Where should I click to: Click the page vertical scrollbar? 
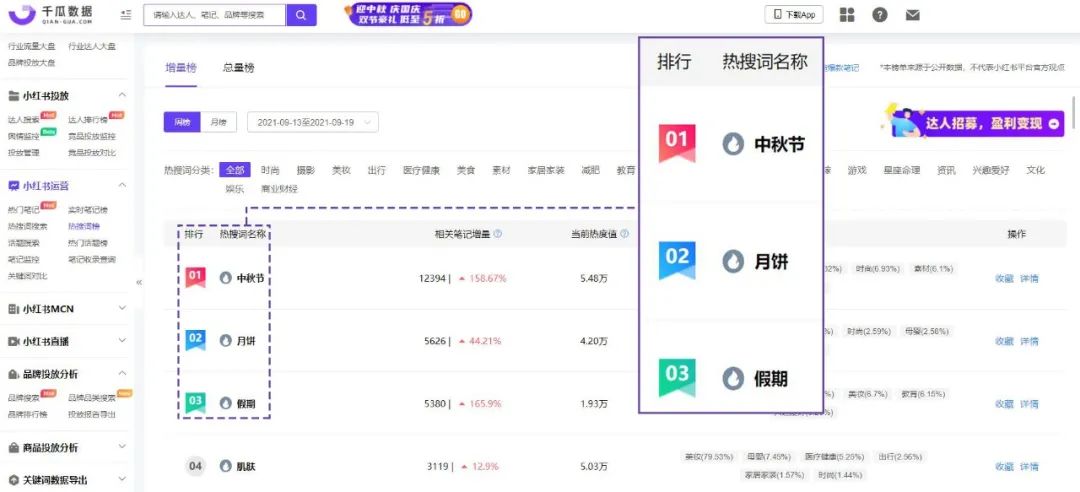tap(1074, 114)
